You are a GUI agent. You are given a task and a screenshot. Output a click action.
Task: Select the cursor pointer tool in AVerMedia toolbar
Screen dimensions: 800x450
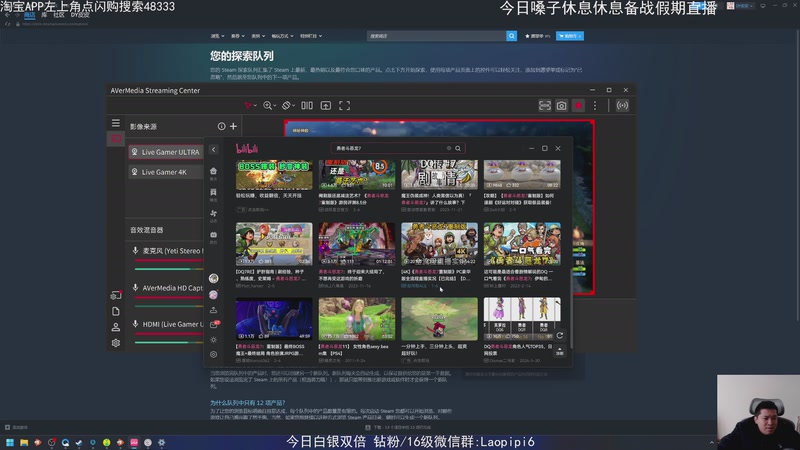coord(248,106)
